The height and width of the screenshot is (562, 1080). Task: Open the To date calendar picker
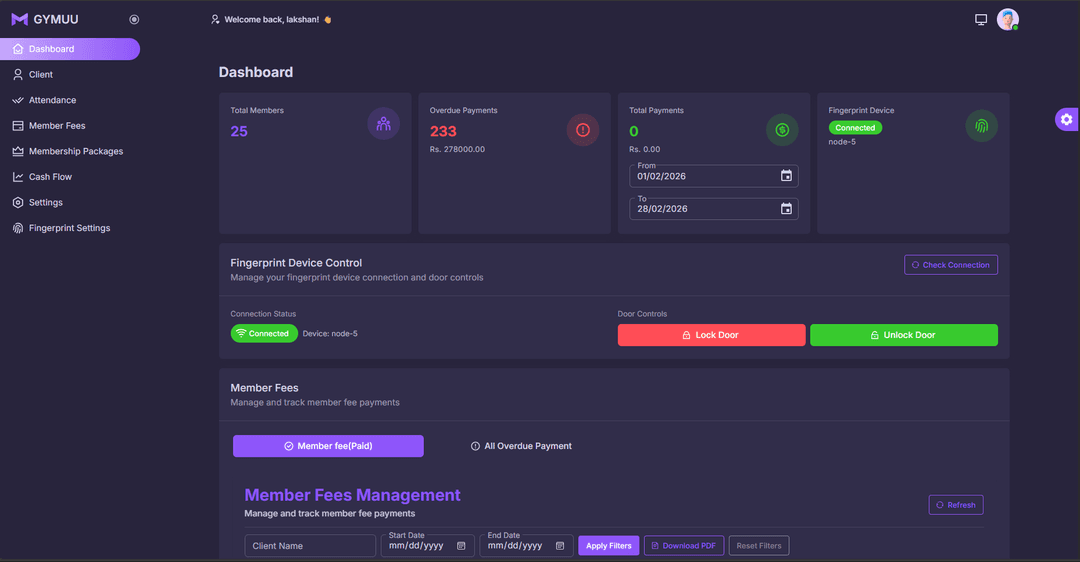tap(786, 209)
